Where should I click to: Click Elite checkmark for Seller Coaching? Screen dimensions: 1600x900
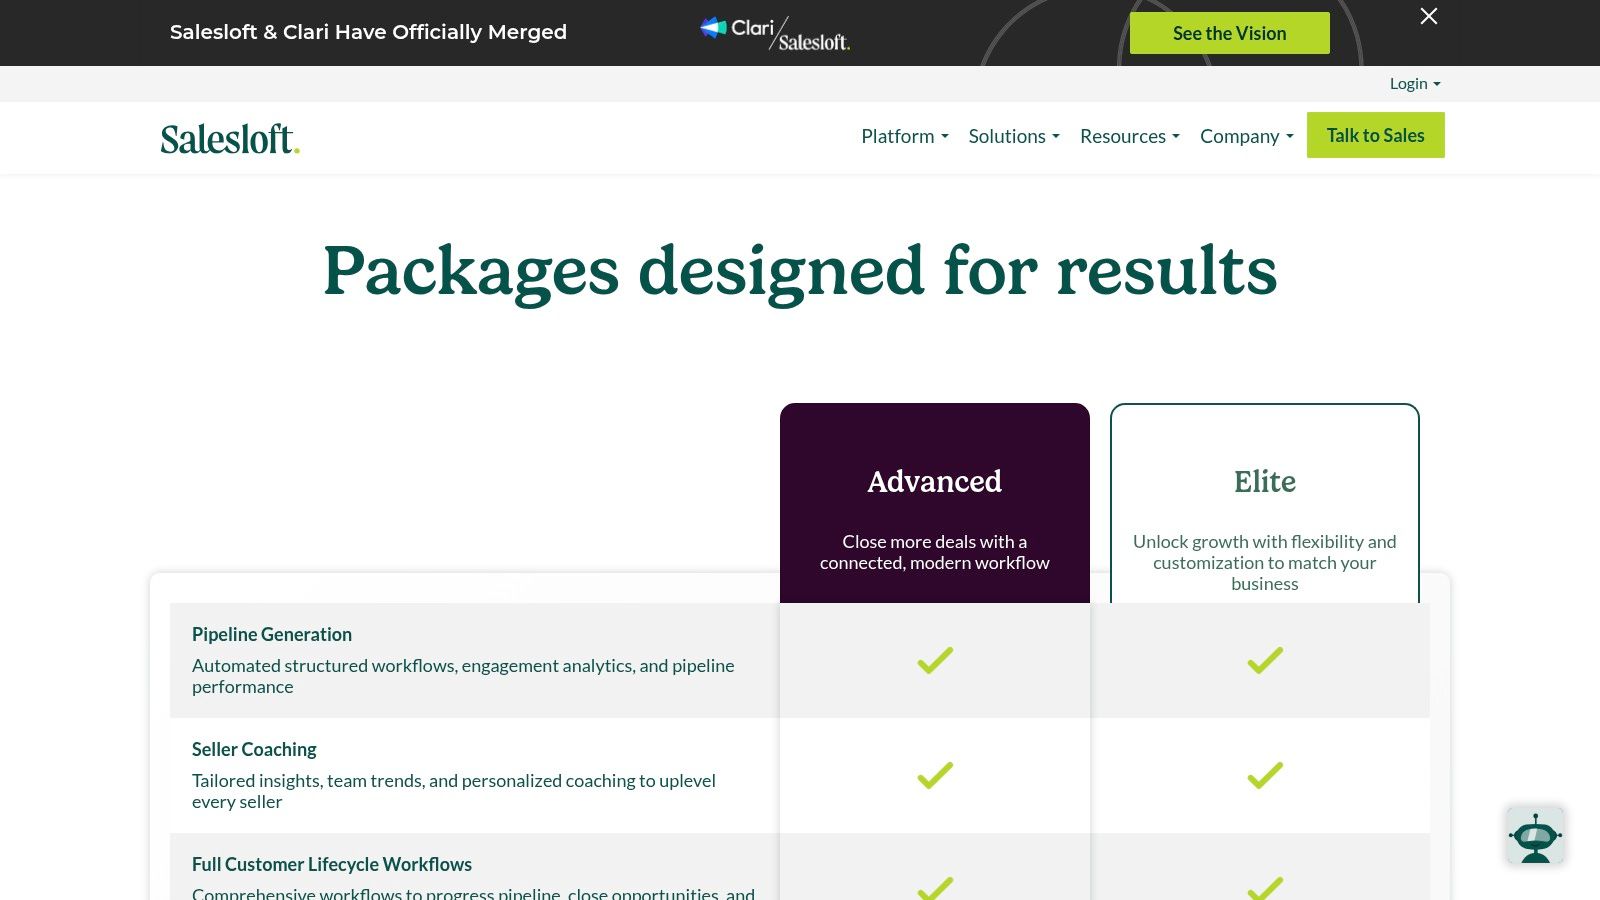[x=1264, y=775]
